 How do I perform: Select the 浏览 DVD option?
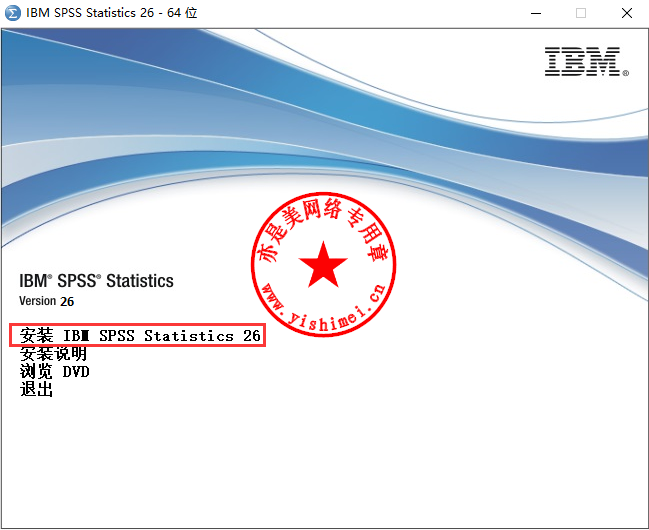click(54, 371)
